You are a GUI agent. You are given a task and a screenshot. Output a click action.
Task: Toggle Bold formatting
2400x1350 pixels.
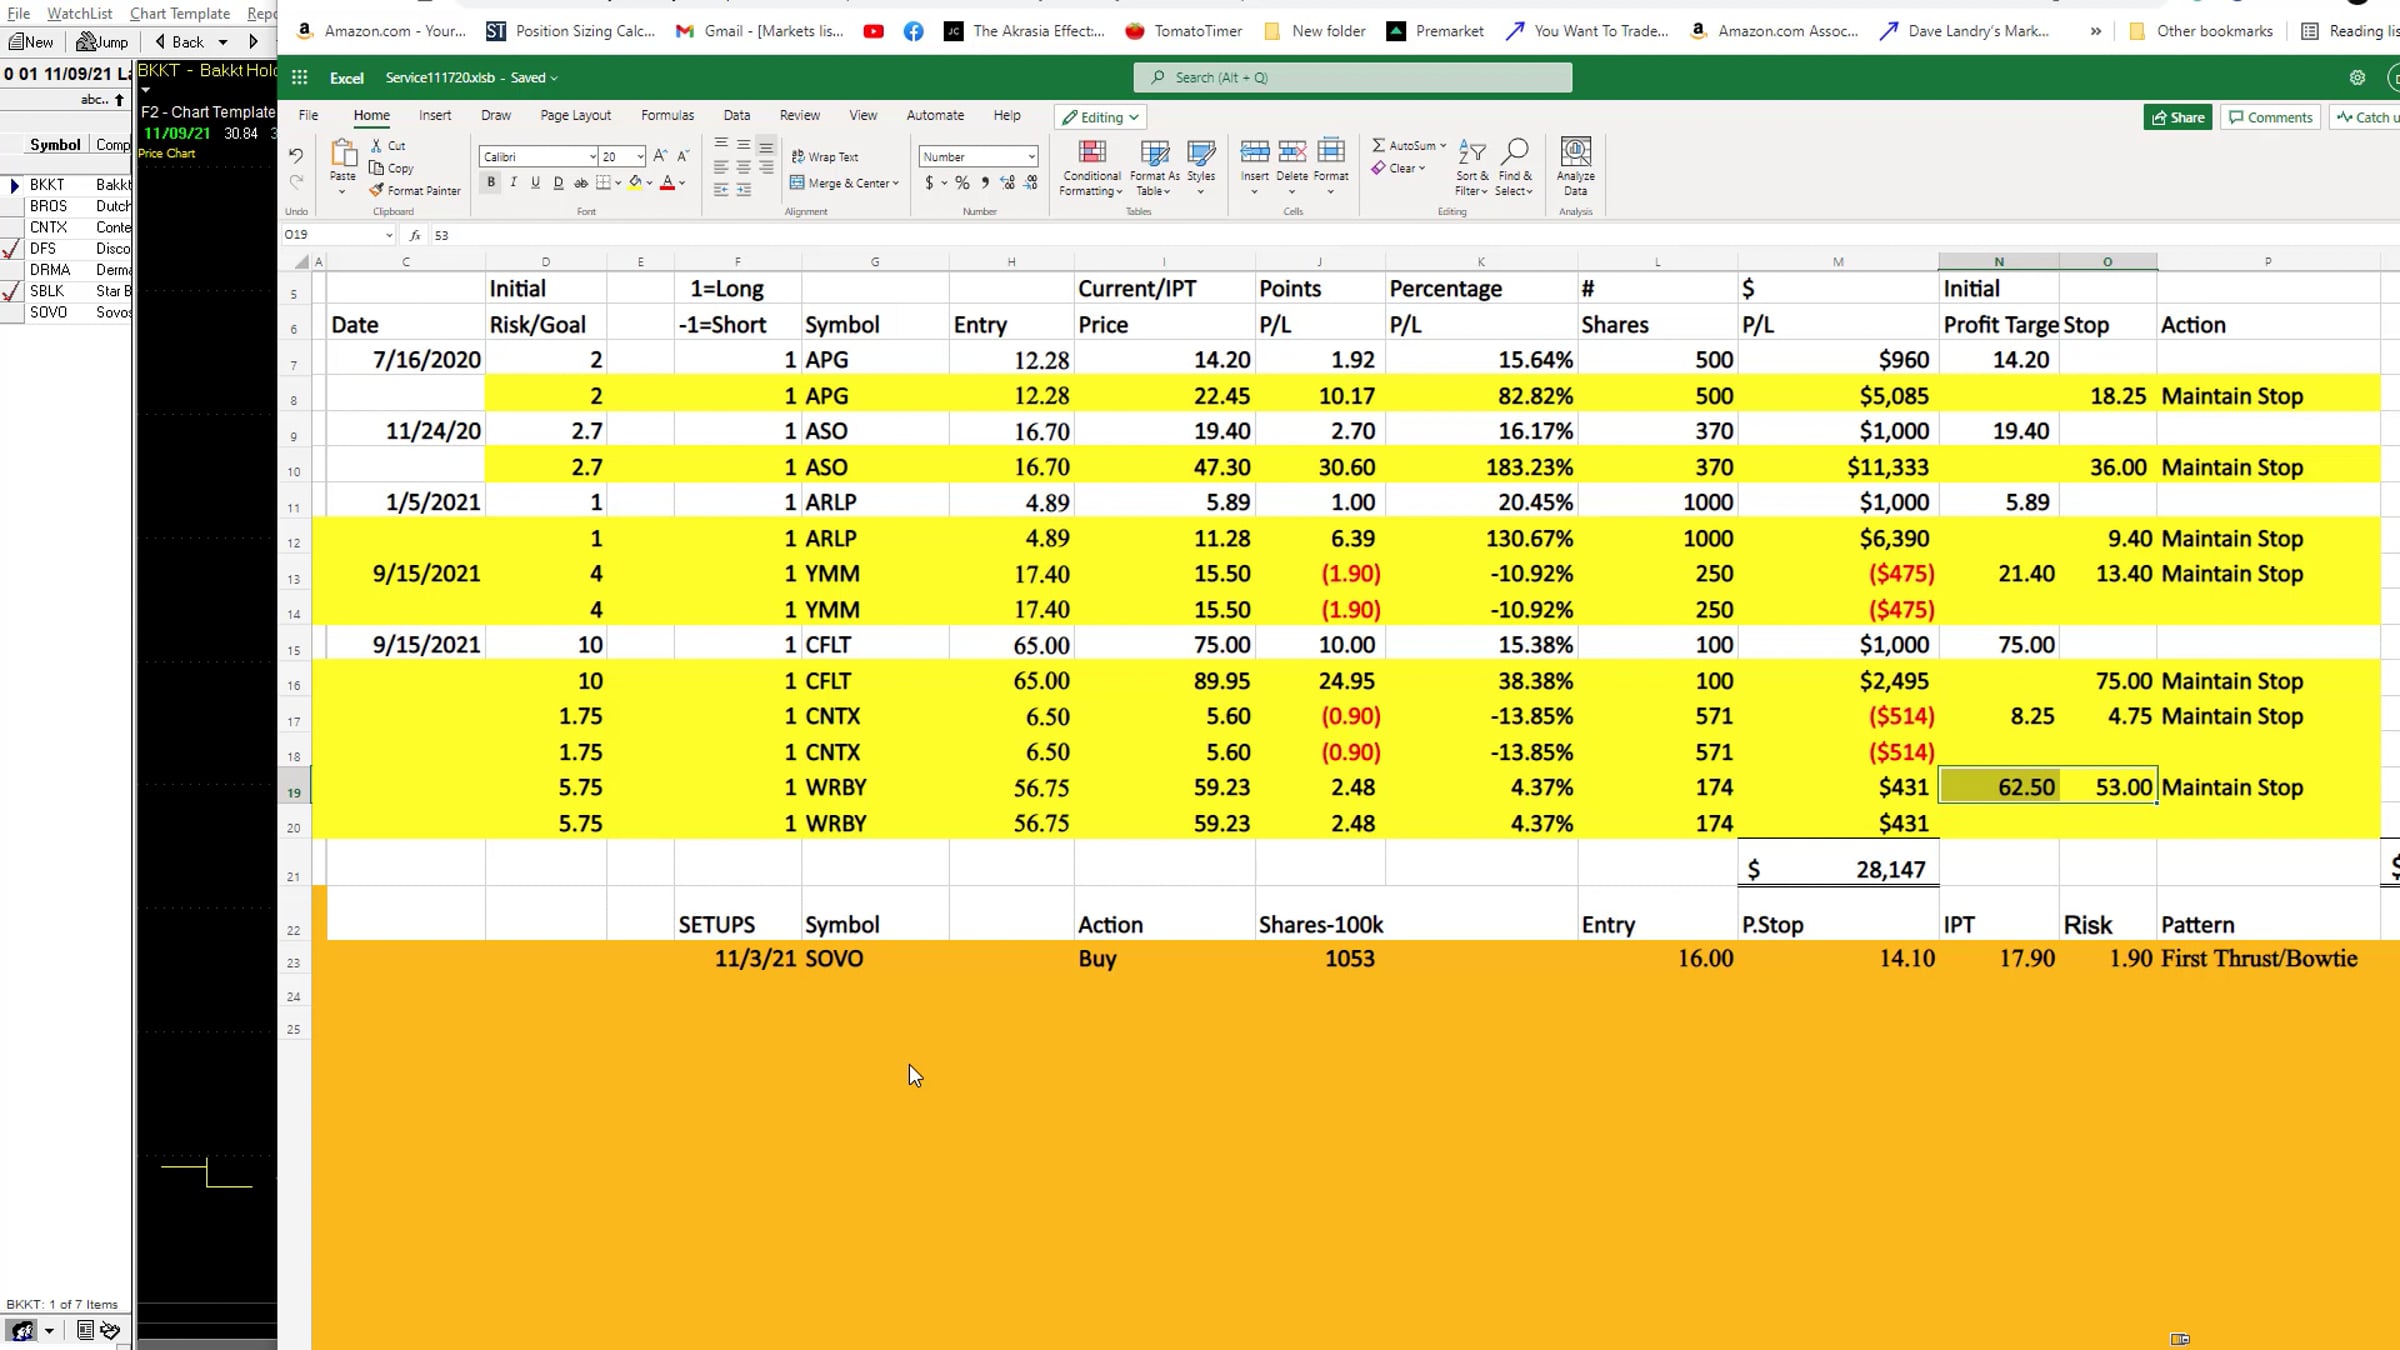(x=491, y=182)
